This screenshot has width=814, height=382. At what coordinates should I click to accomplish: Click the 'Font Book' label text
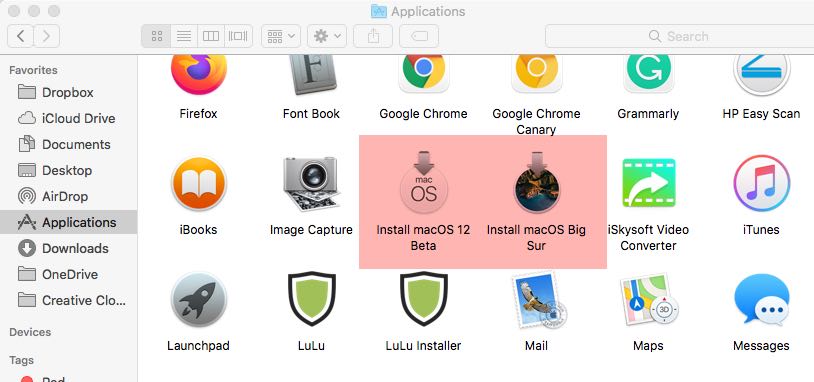pyautogui.click(x=311, y=114)
